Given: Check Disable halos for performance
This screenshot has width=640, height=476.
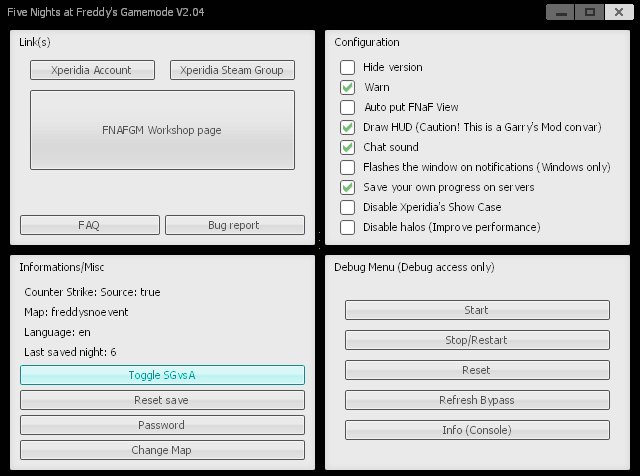Looking at the screenshot, I should coord(347,227).
